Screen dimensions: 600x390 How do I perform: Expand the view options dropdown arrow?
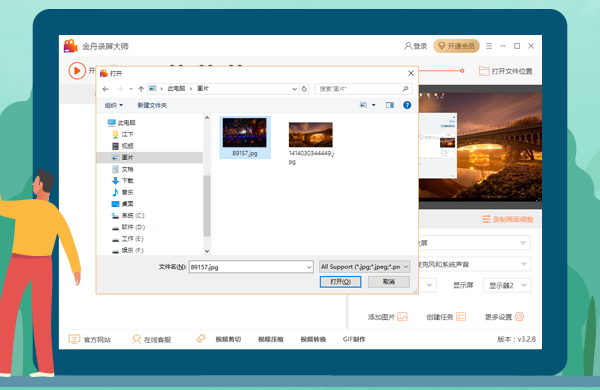(373, 105)
